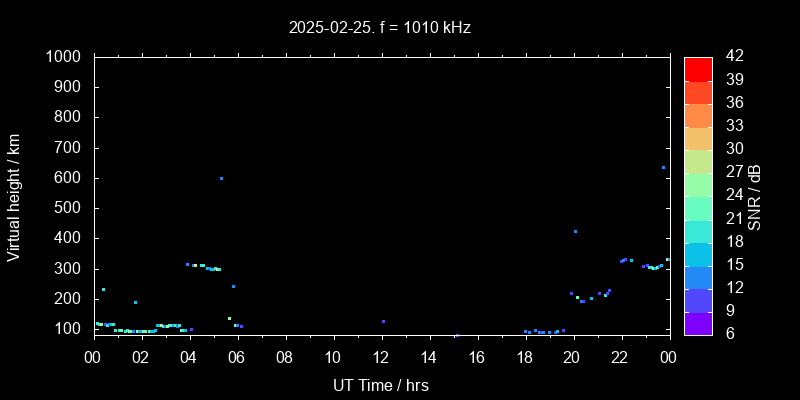
Task: Select the red-orange 36–39 dB colorbar swatch
Action: (698, 91)
